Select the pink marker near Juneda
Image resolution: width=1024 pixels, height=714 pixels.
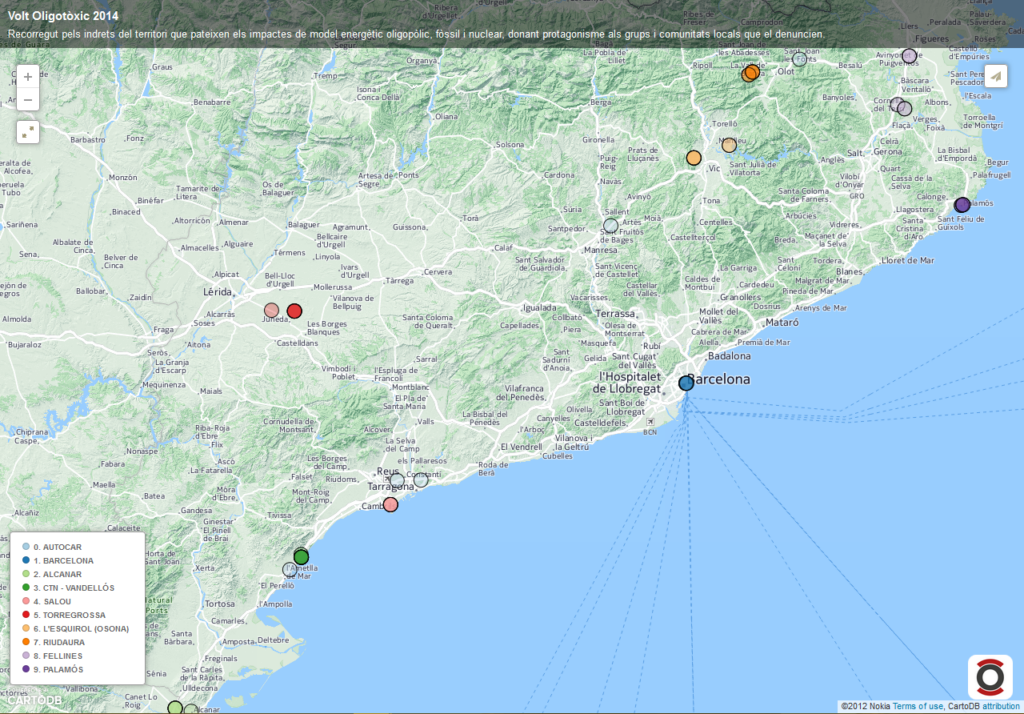point(272,310)
